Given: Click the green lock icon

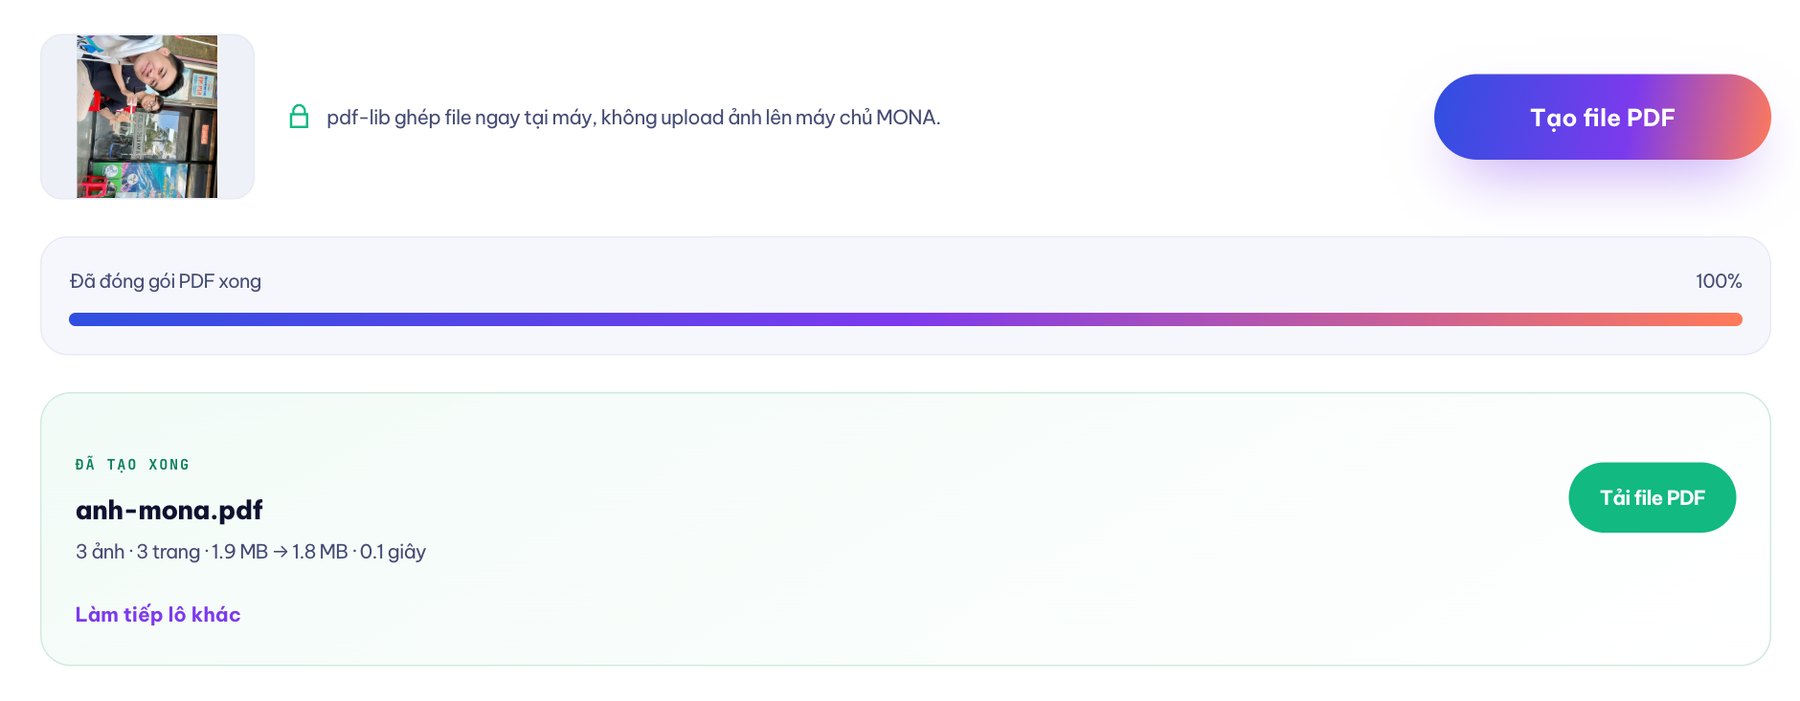Looking at the screenshot, I should [x=299, y=117].
